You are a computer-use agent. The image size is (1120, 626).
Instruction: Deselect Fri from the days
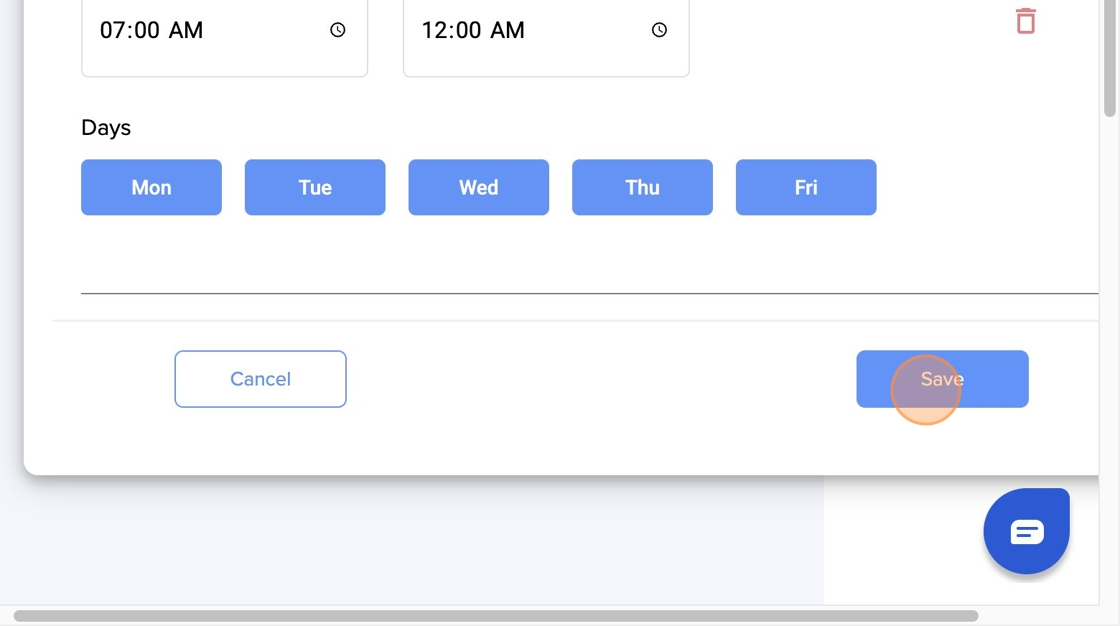(x=806, y=187)
